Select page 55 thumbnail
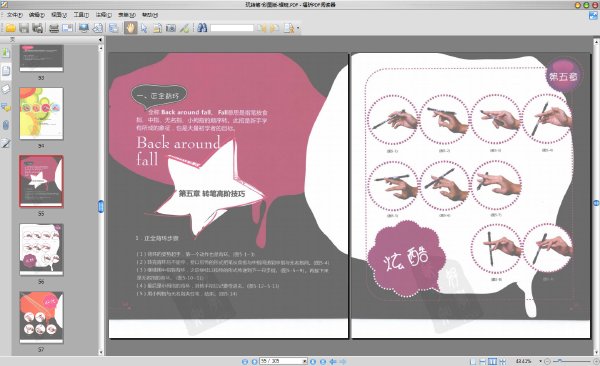Image resolution: width=600 pixels, height=366 pixels. 41,181
